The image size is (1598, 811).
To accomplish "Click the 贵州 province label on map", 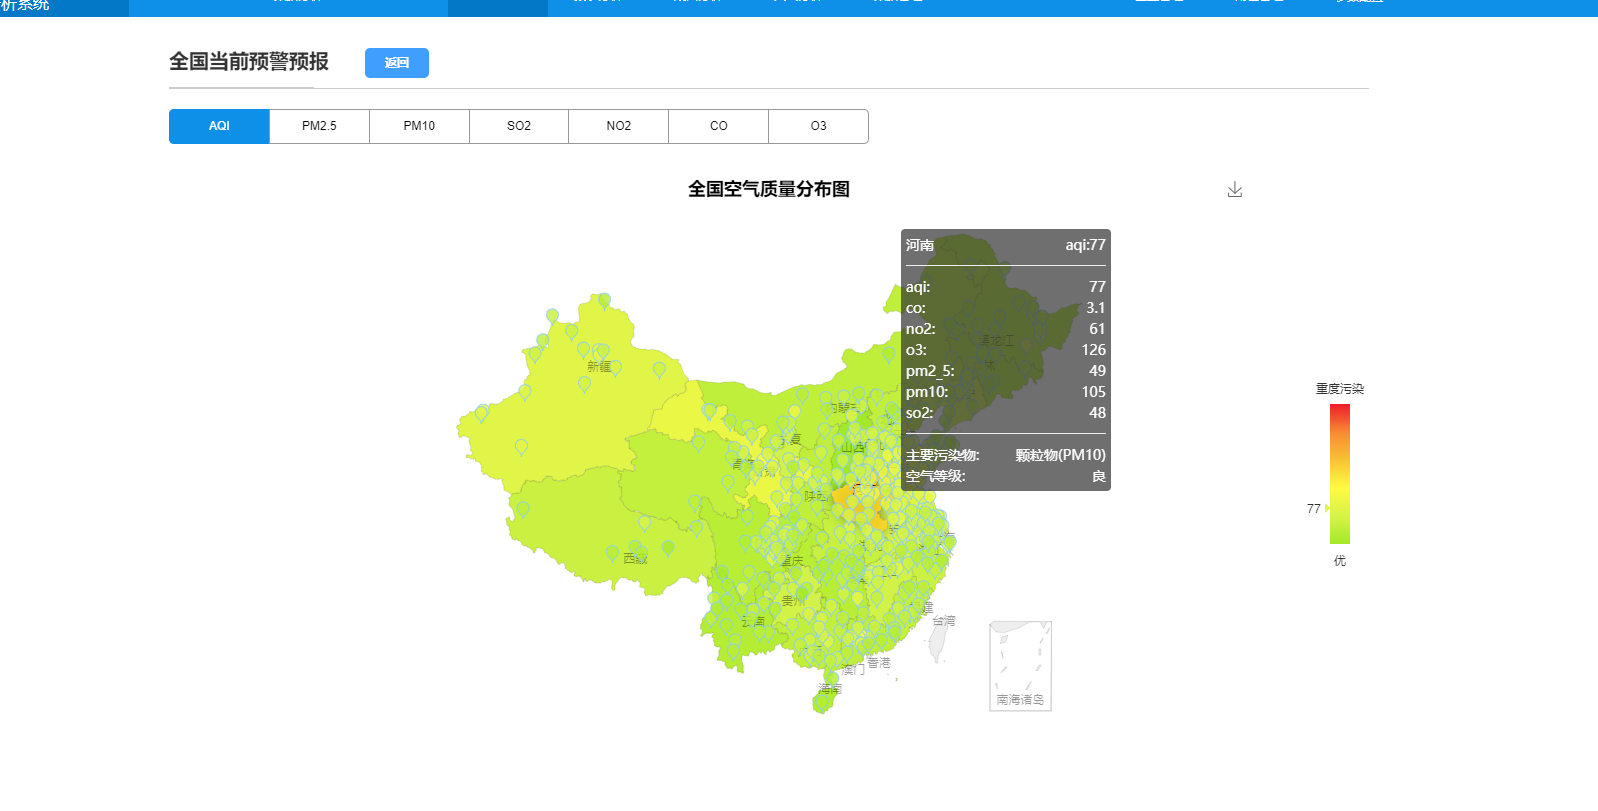I will 794,600.
